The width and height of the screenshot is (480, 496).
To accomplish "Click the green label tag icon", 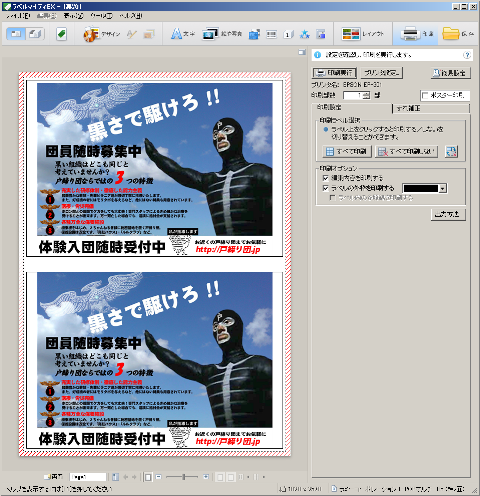I will 61,34.
